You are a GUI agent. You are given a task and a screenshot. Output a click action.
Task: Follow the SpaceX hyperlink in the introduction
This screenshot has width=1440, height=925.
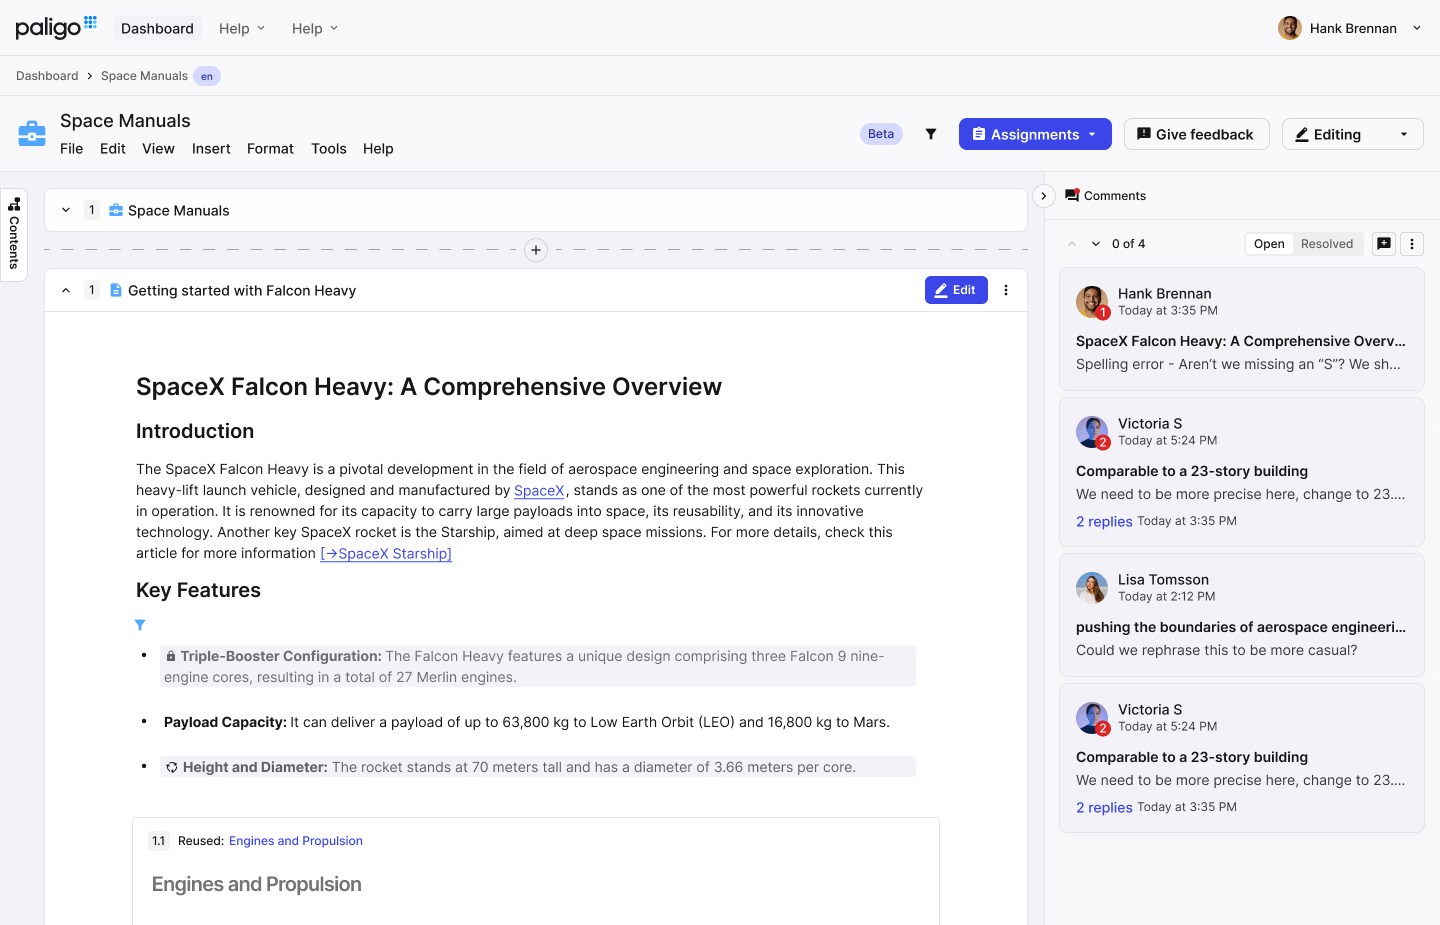point(539,491)
